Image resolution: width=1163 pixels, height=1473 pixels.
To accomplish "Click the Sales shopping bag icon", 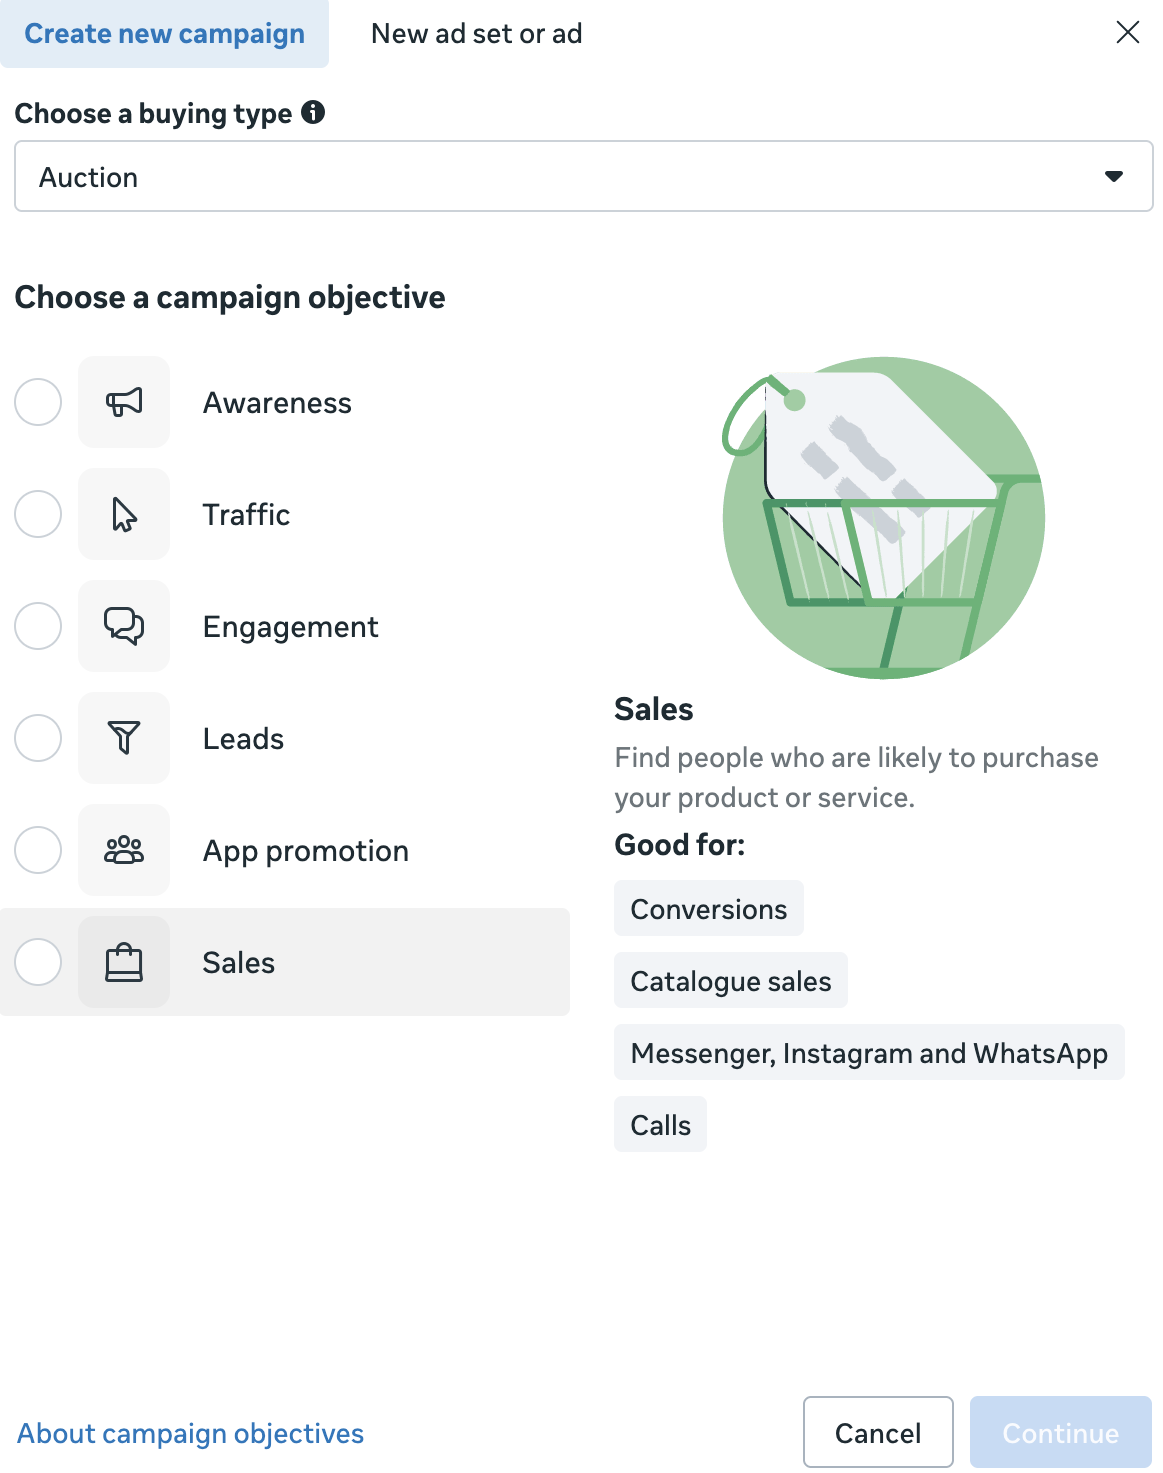I will [x=124, y=962].
